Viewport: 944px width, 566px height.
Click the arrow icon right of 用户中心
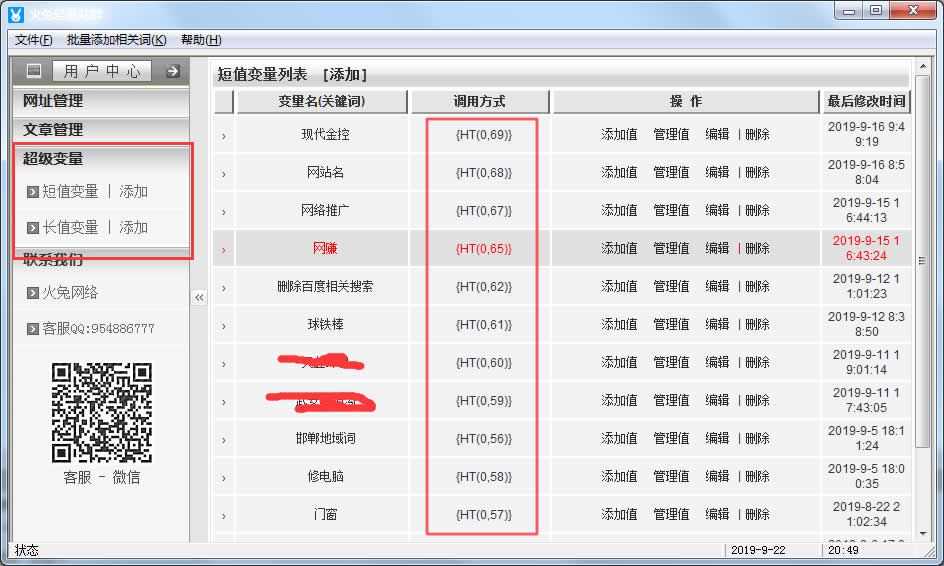[172, 71]
